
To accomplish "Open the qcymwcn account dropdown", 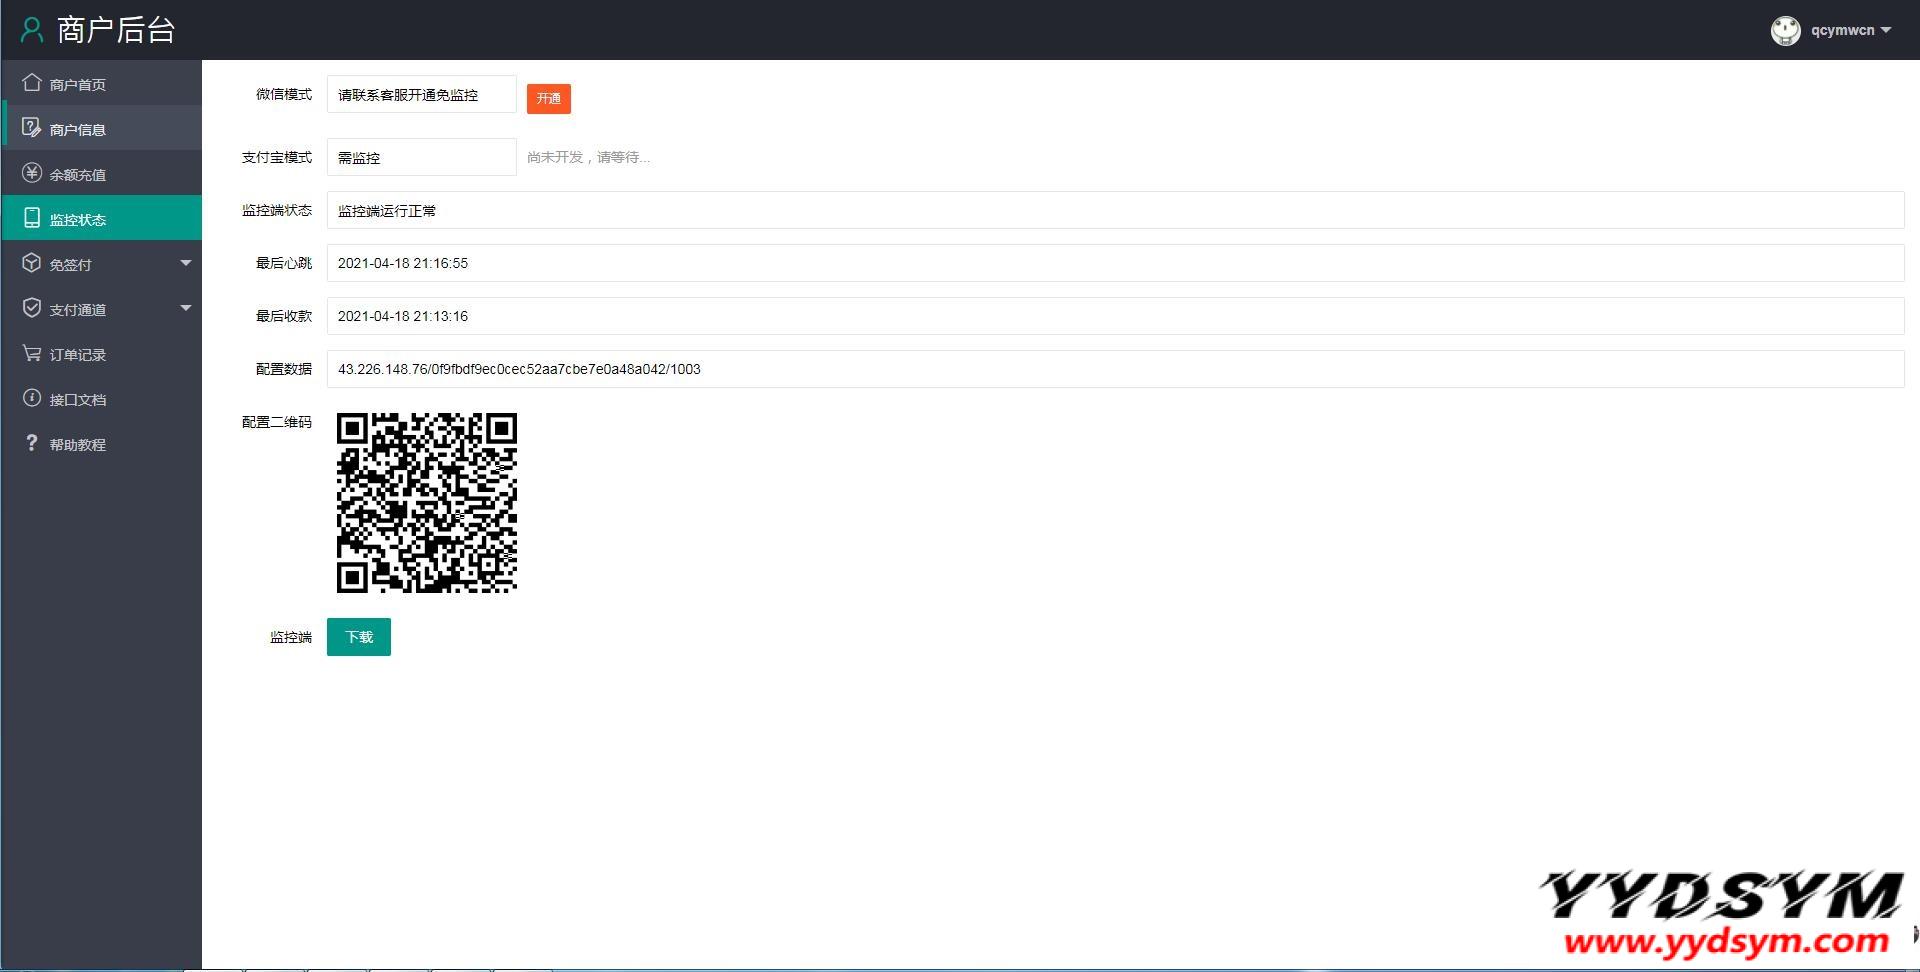I will click(1850, 30).
